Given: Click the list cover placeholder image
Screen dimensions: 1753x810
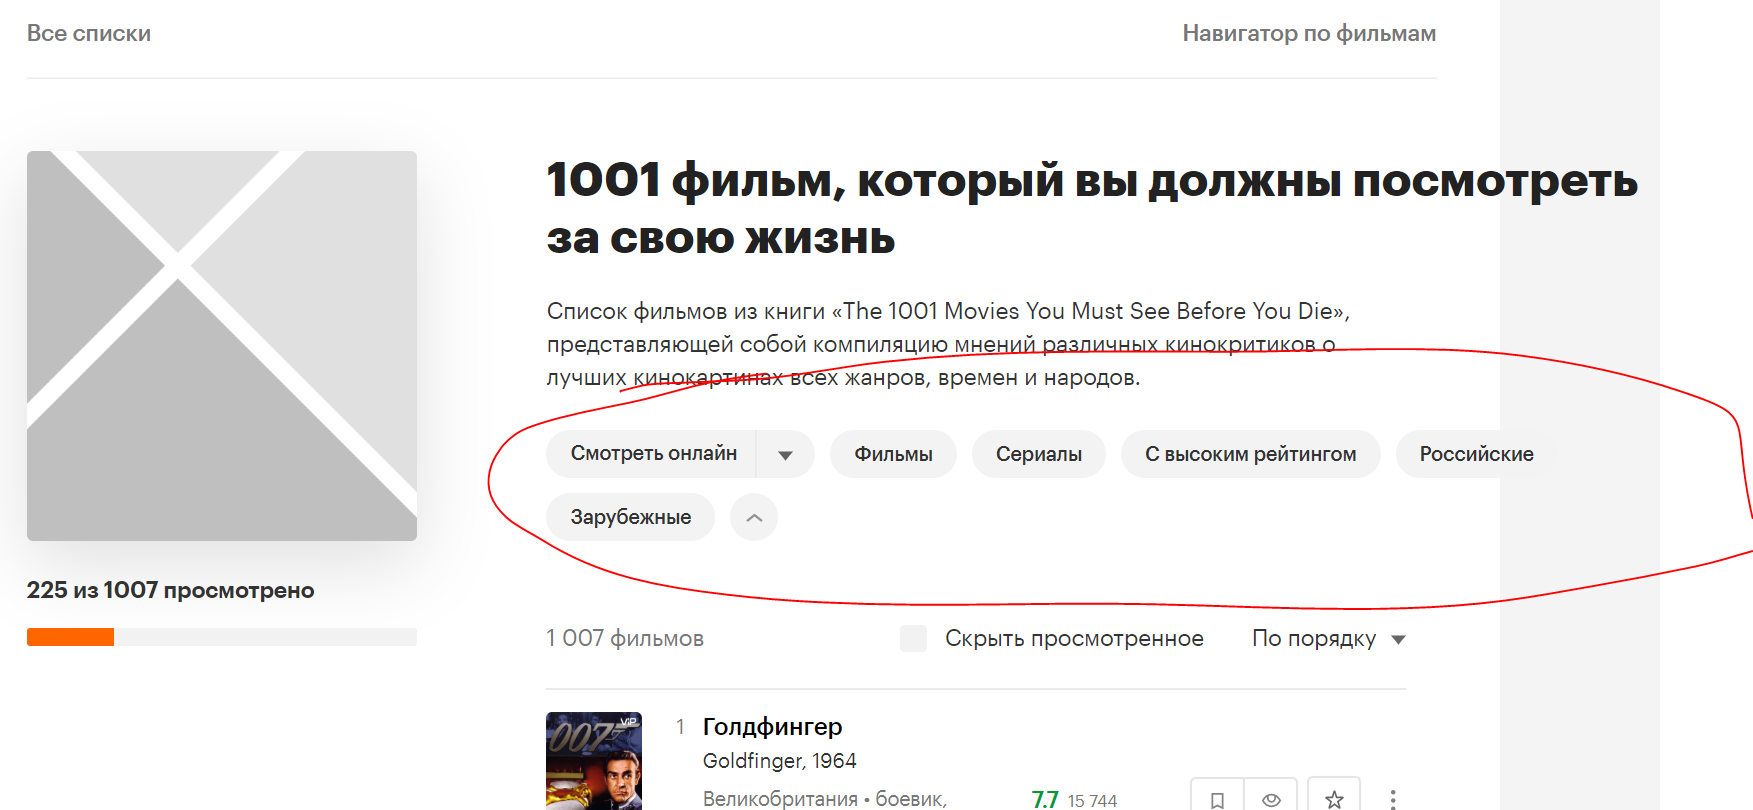Looking at the screenshot, I should (222, 346).
